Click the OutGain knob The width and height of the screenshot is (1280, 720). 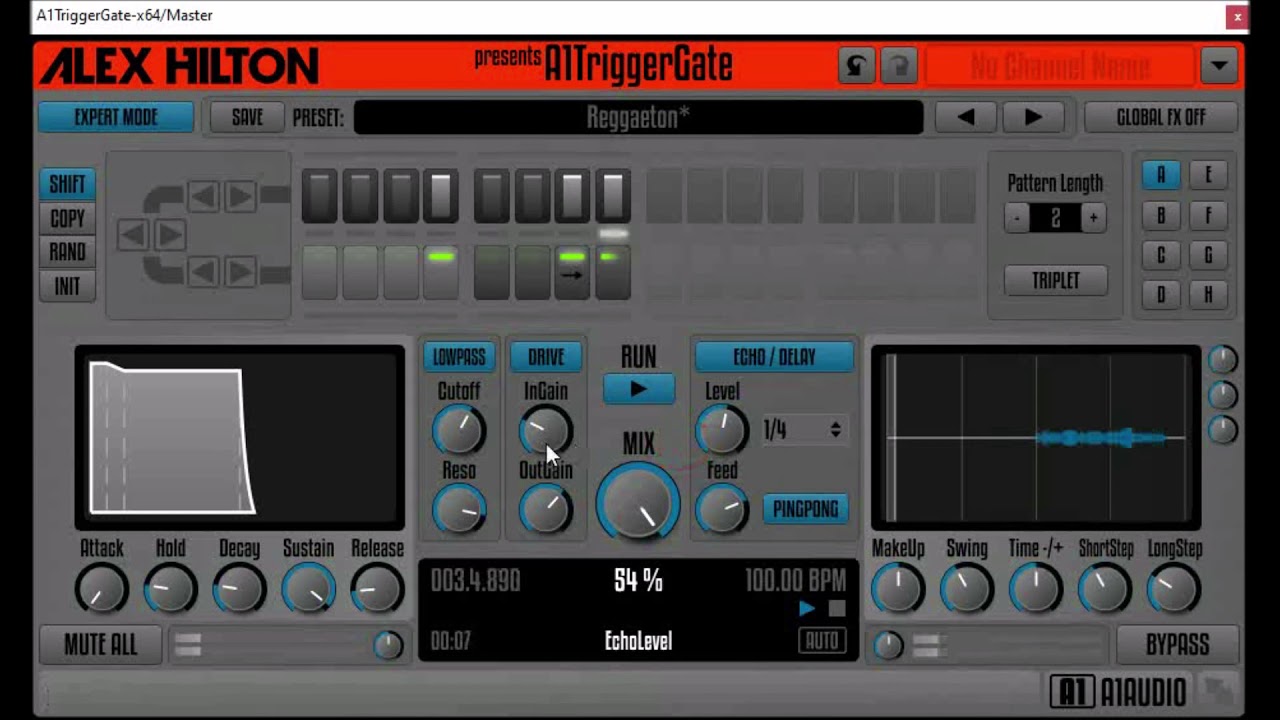[x=546, y=510]
